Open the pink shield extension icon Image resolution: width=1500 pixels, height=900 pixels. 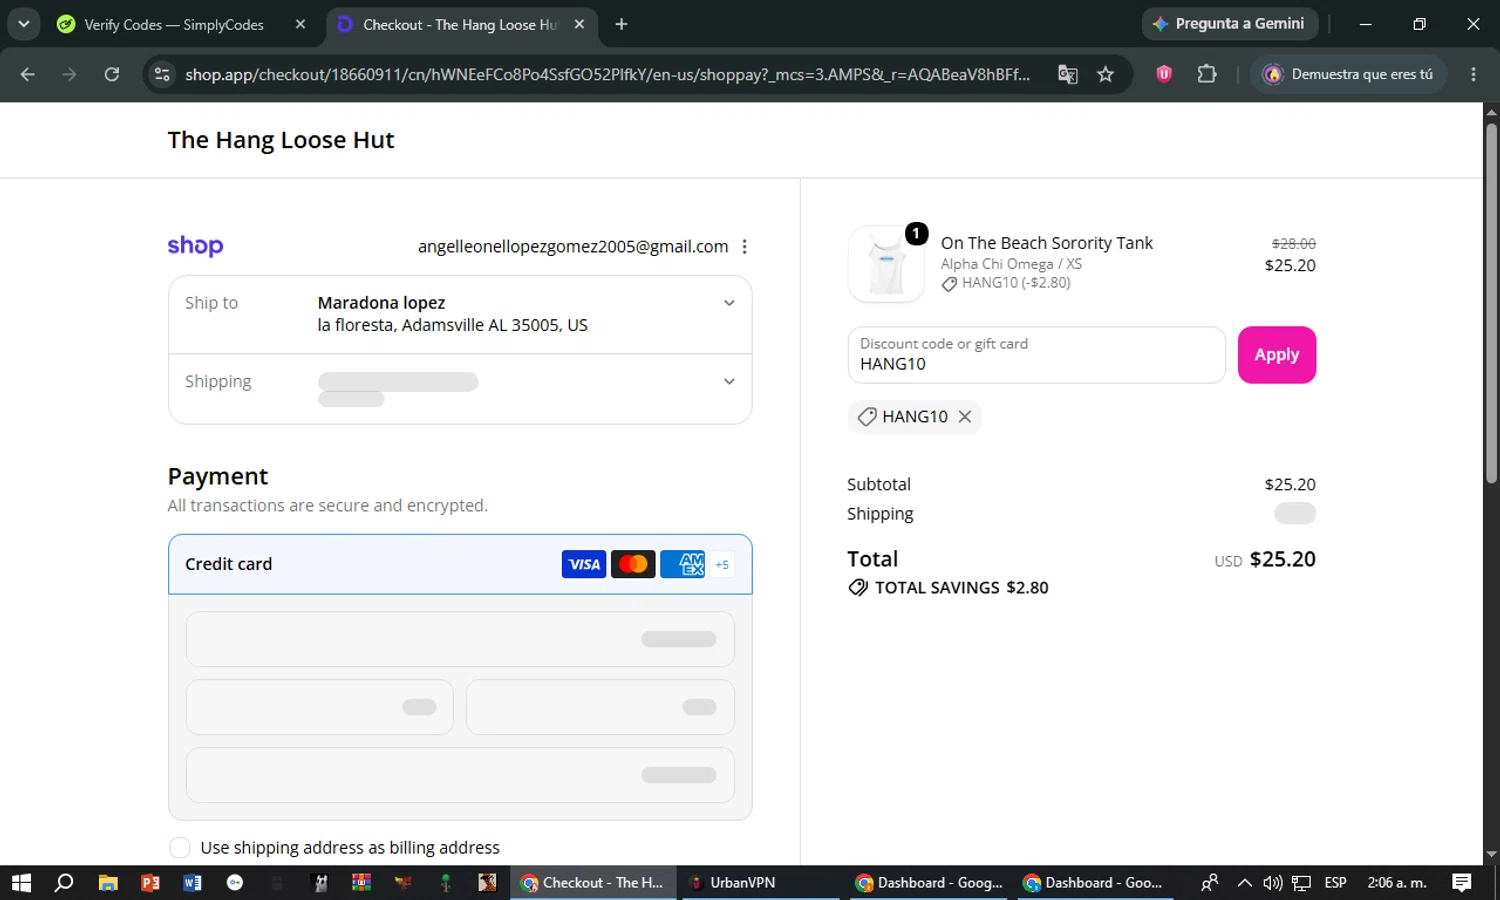(1164, 74)
